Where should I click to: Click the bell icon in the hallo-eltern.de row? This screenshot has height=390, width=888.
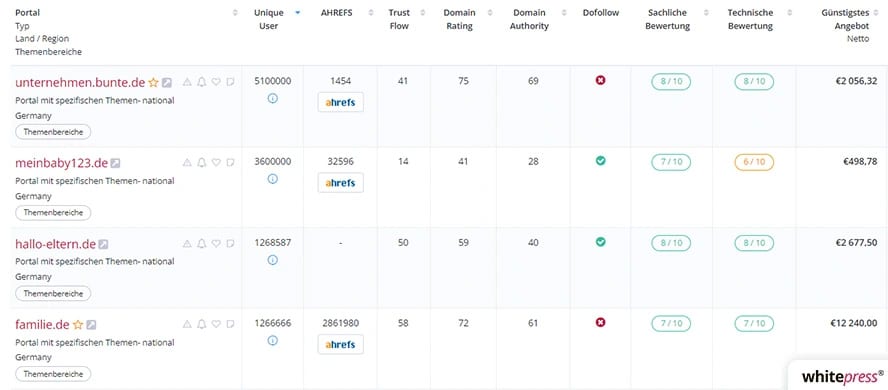pyautogui.click(x=202, y=244)
